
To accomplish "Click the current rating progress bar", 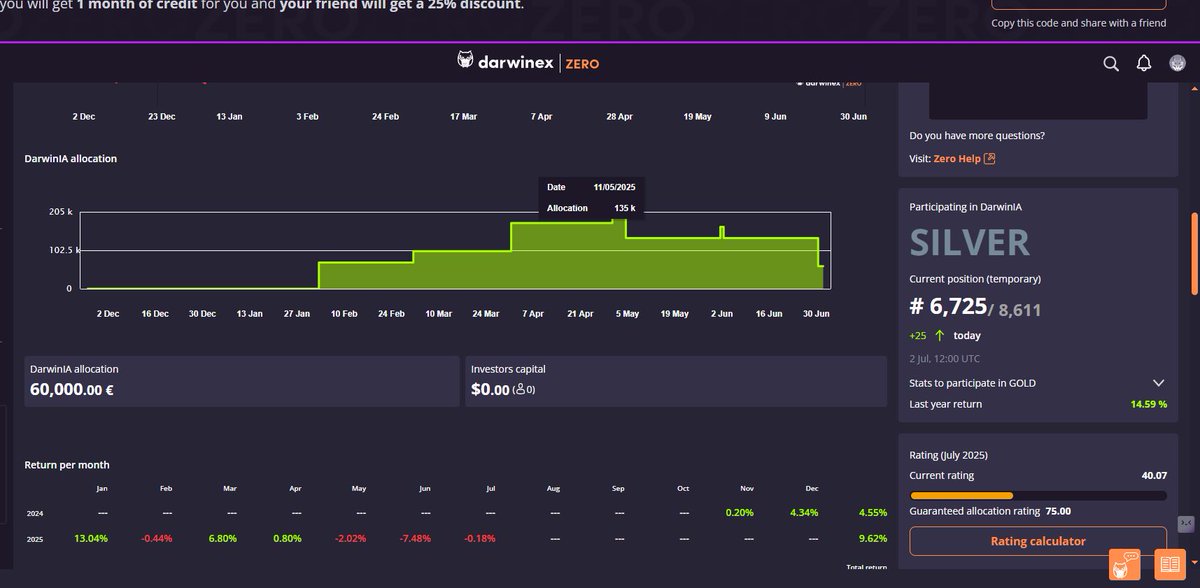I will [1038, 495].
